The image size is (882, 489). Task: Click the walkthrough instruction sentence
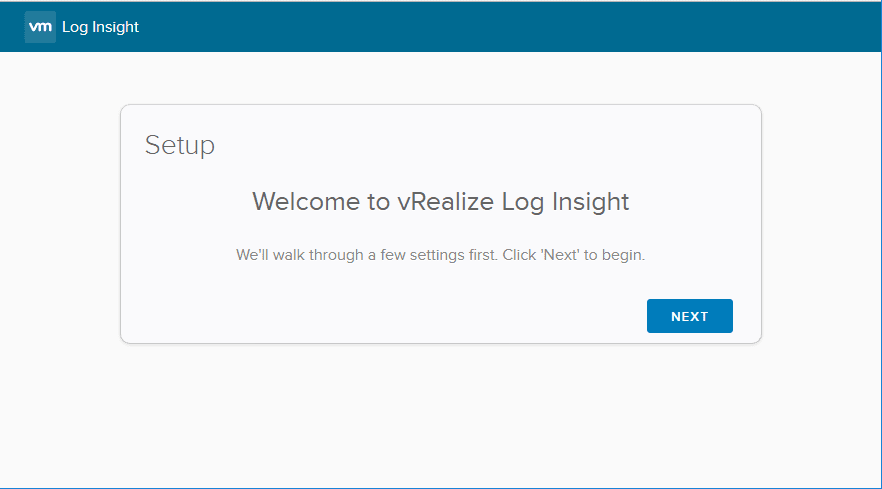pos(440,255)
